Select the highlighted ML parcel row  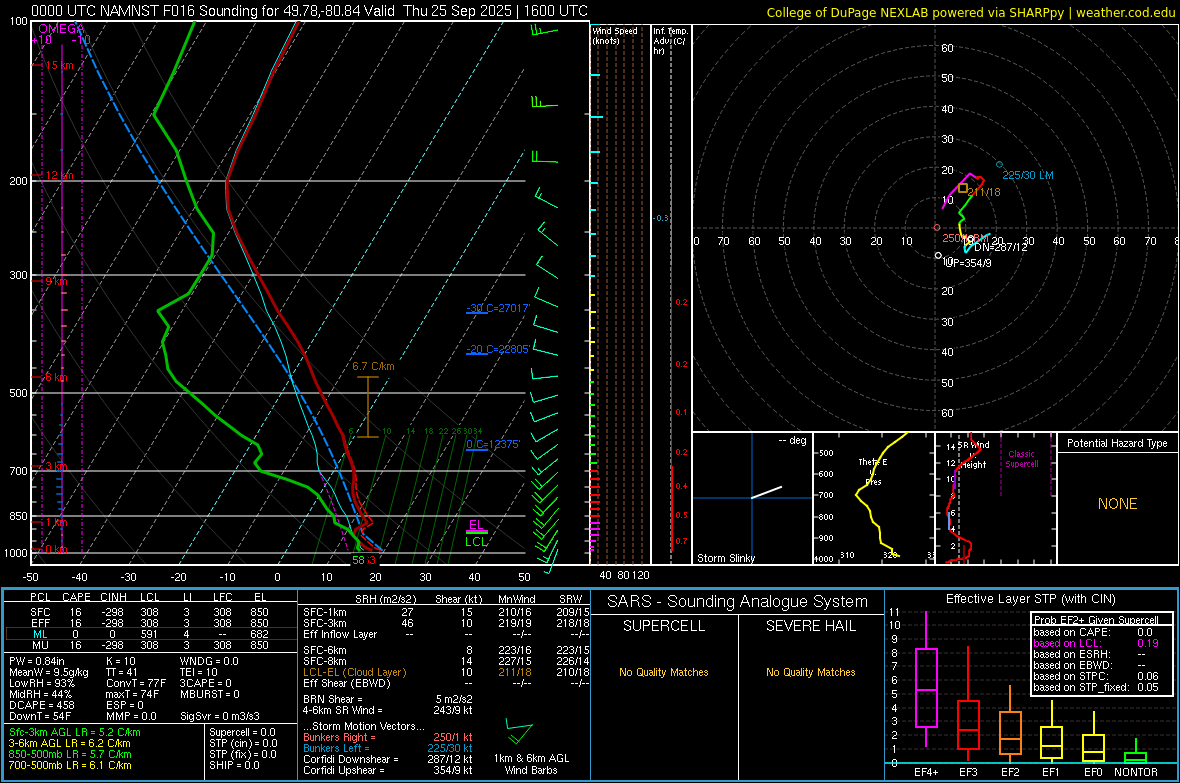pyautogui.click(x=149, y=635)
